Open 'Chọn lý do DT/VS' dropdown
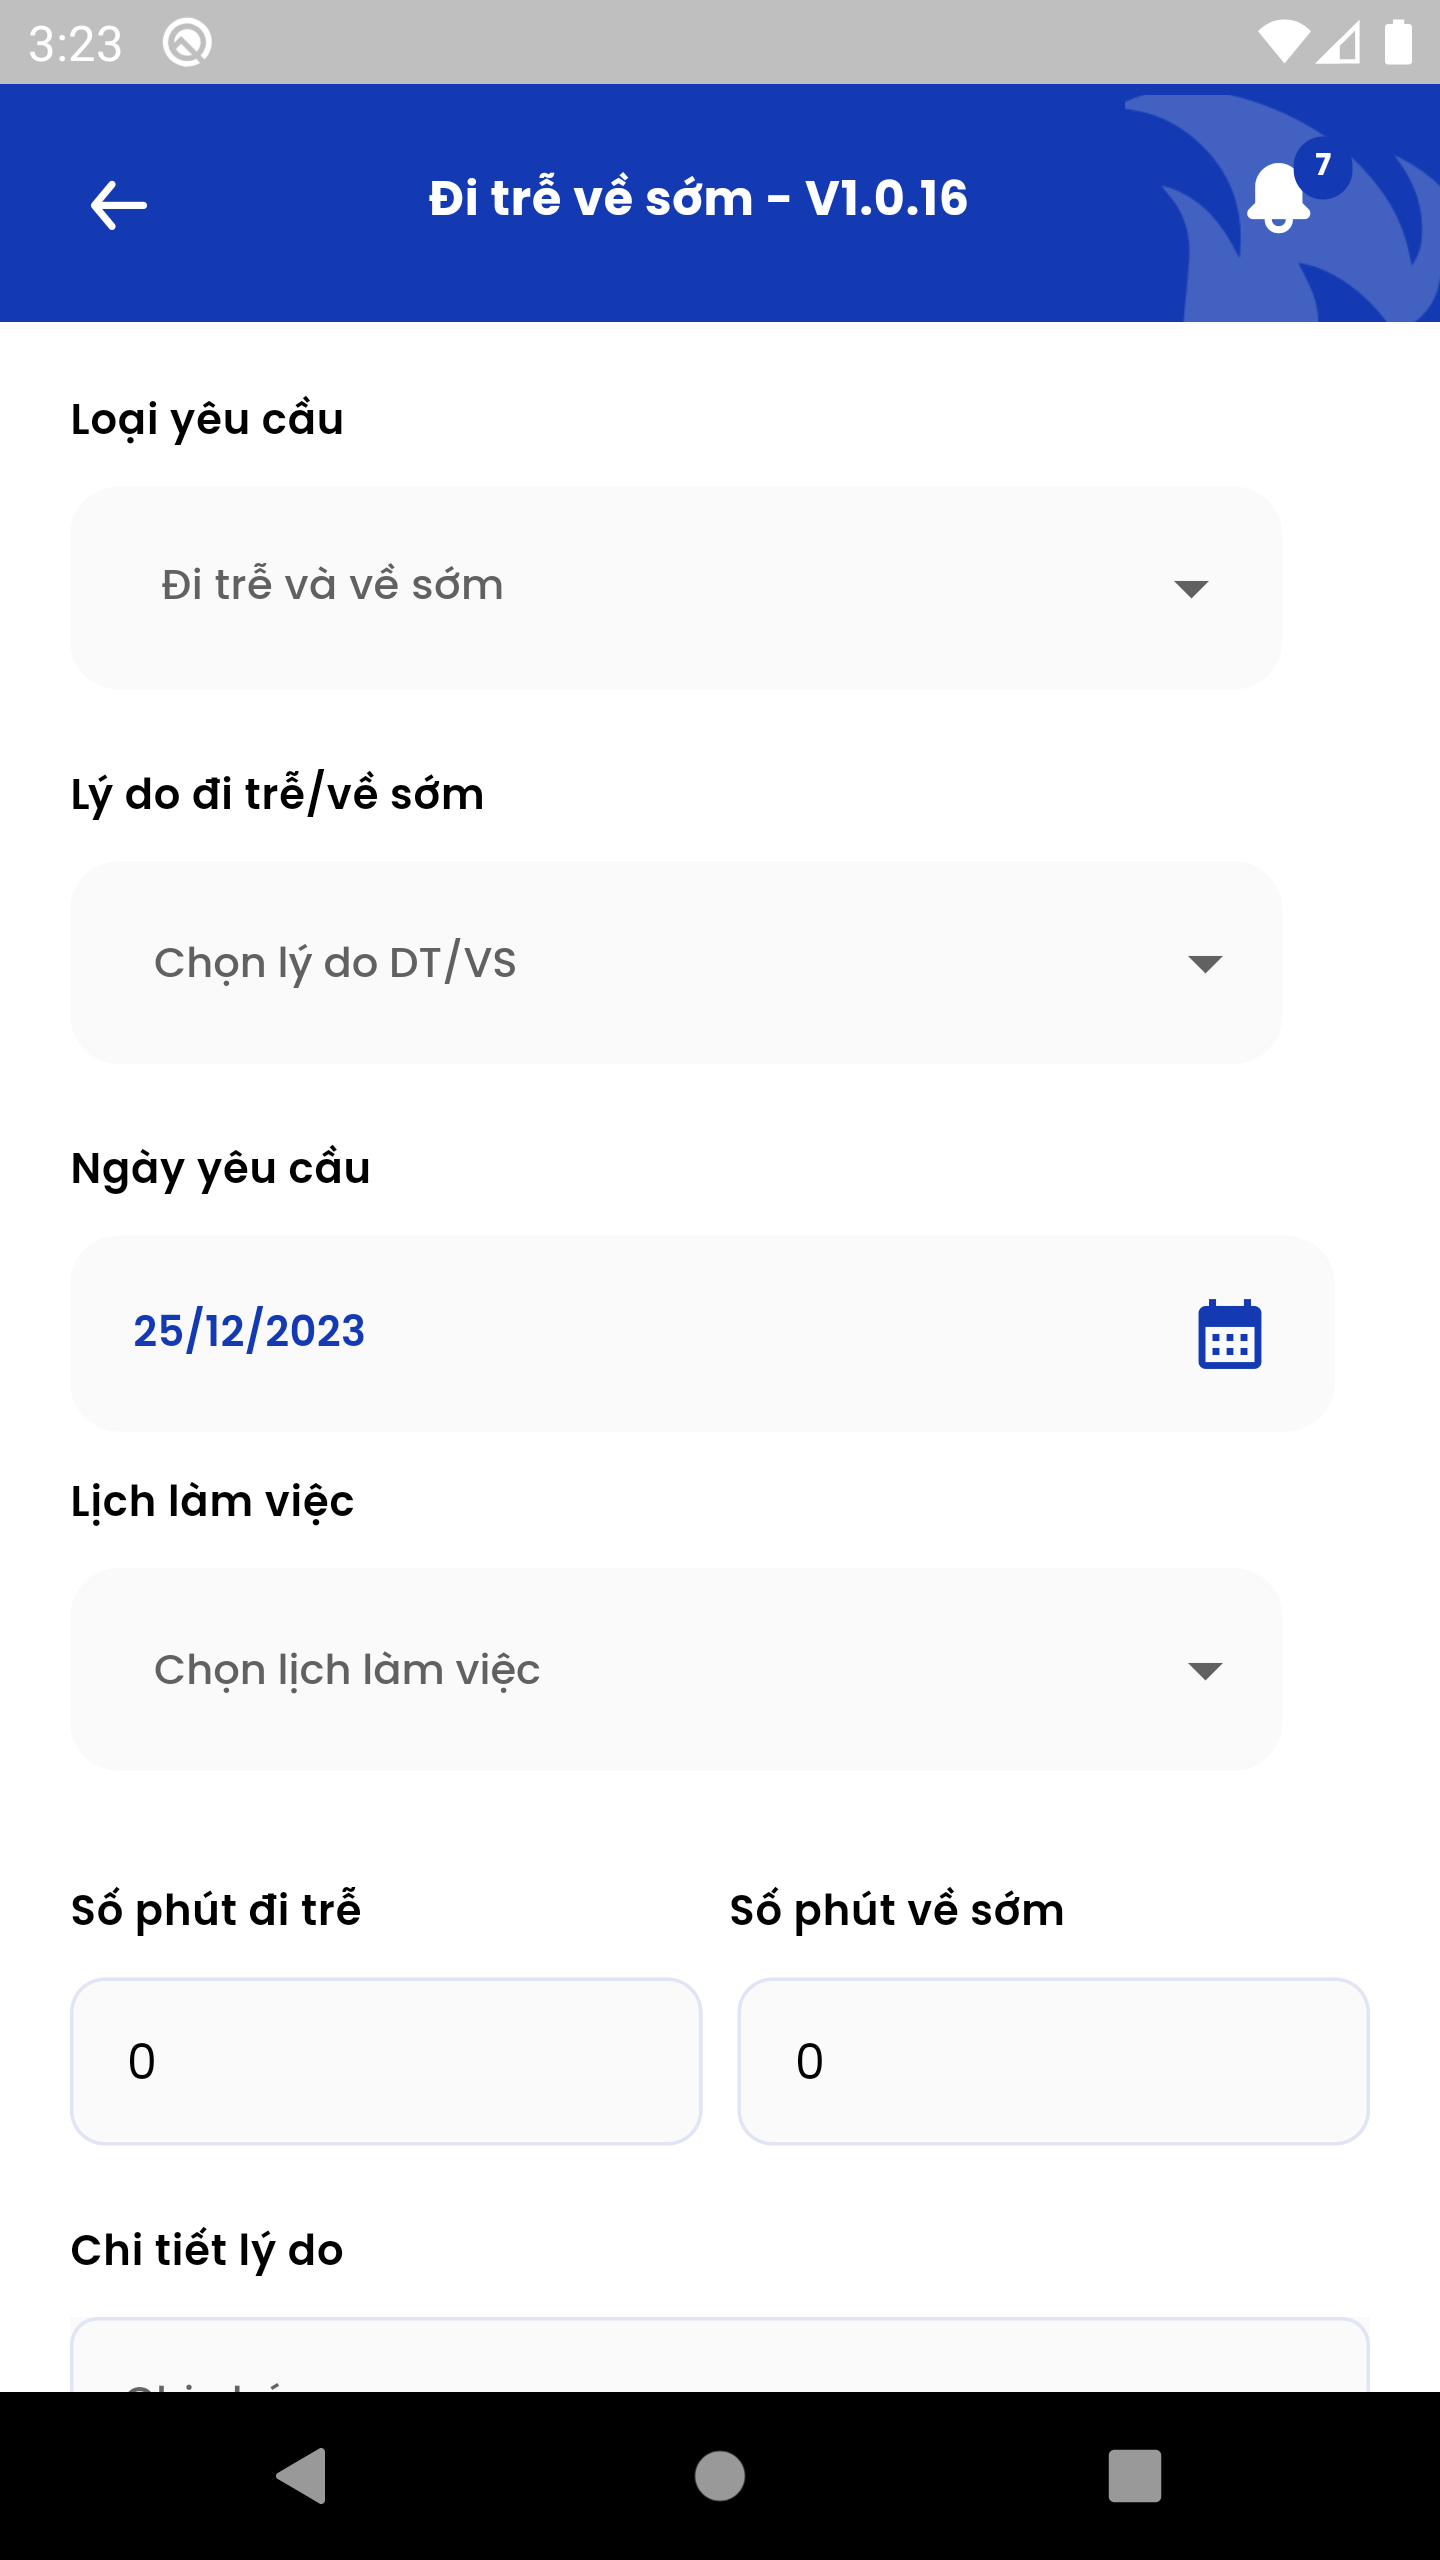 [x=676, y=963]
